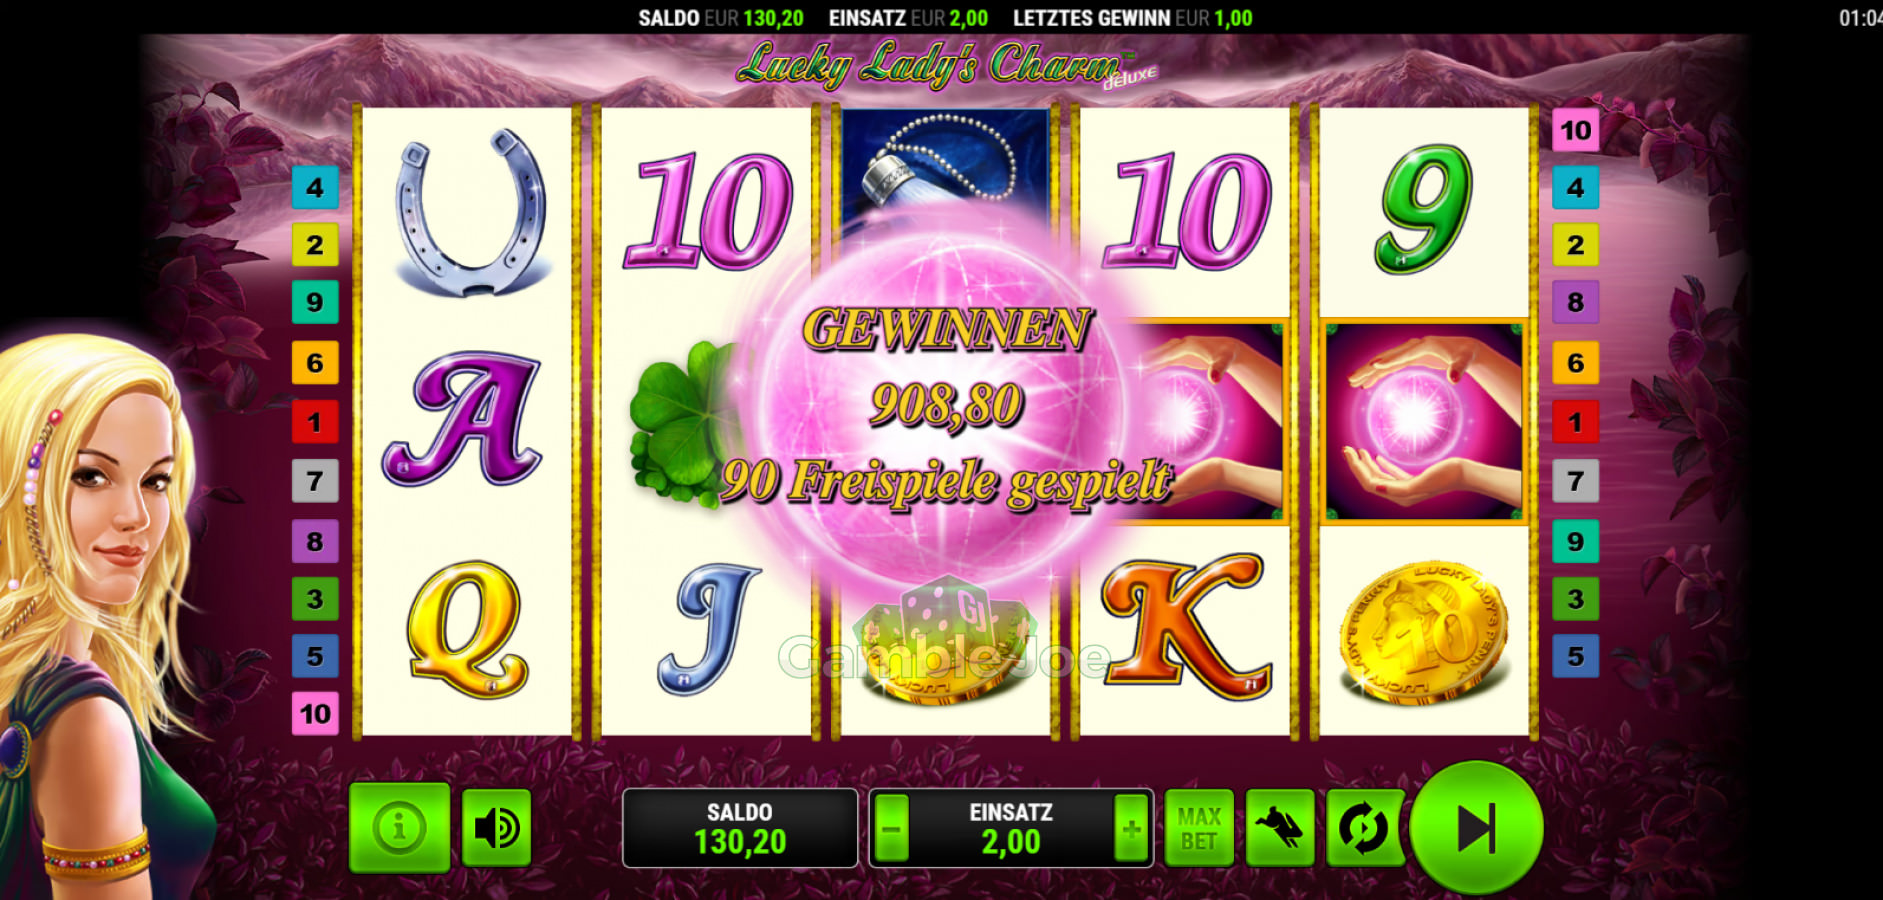
Task: Click the yellow Q symbol on first reel
Action: (466, 628)
